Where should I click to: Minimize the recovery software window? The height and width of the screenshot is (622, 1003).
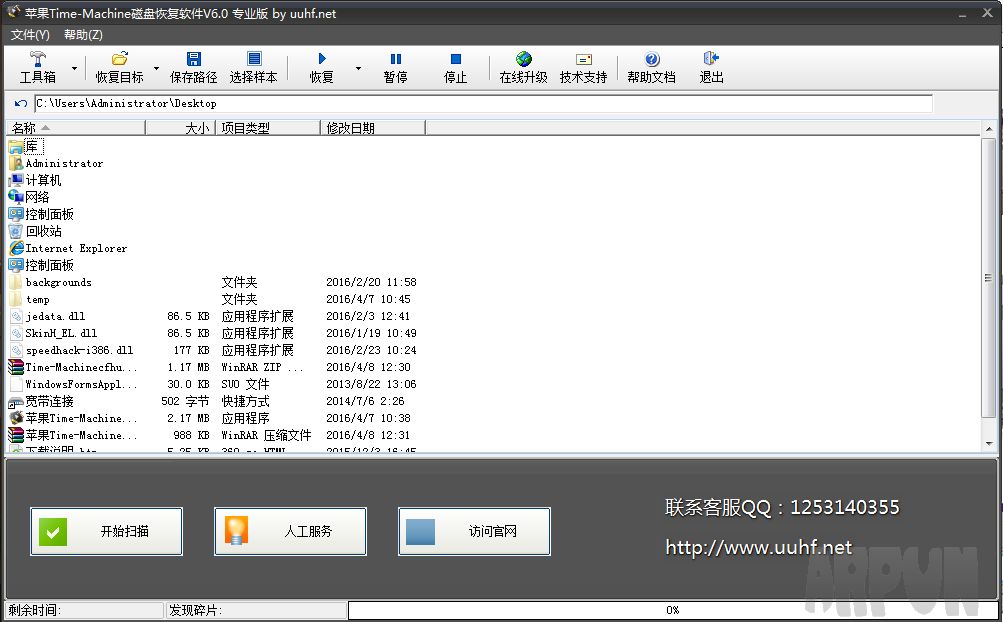(962, 13)
